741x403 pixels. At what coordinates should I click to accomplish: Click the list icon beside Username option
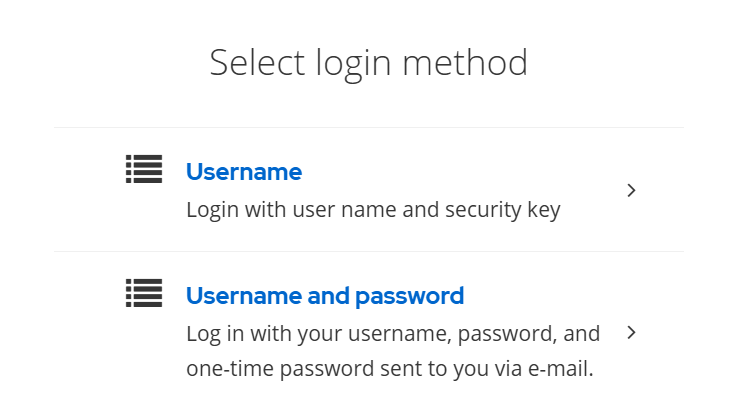tap(144, 169)
